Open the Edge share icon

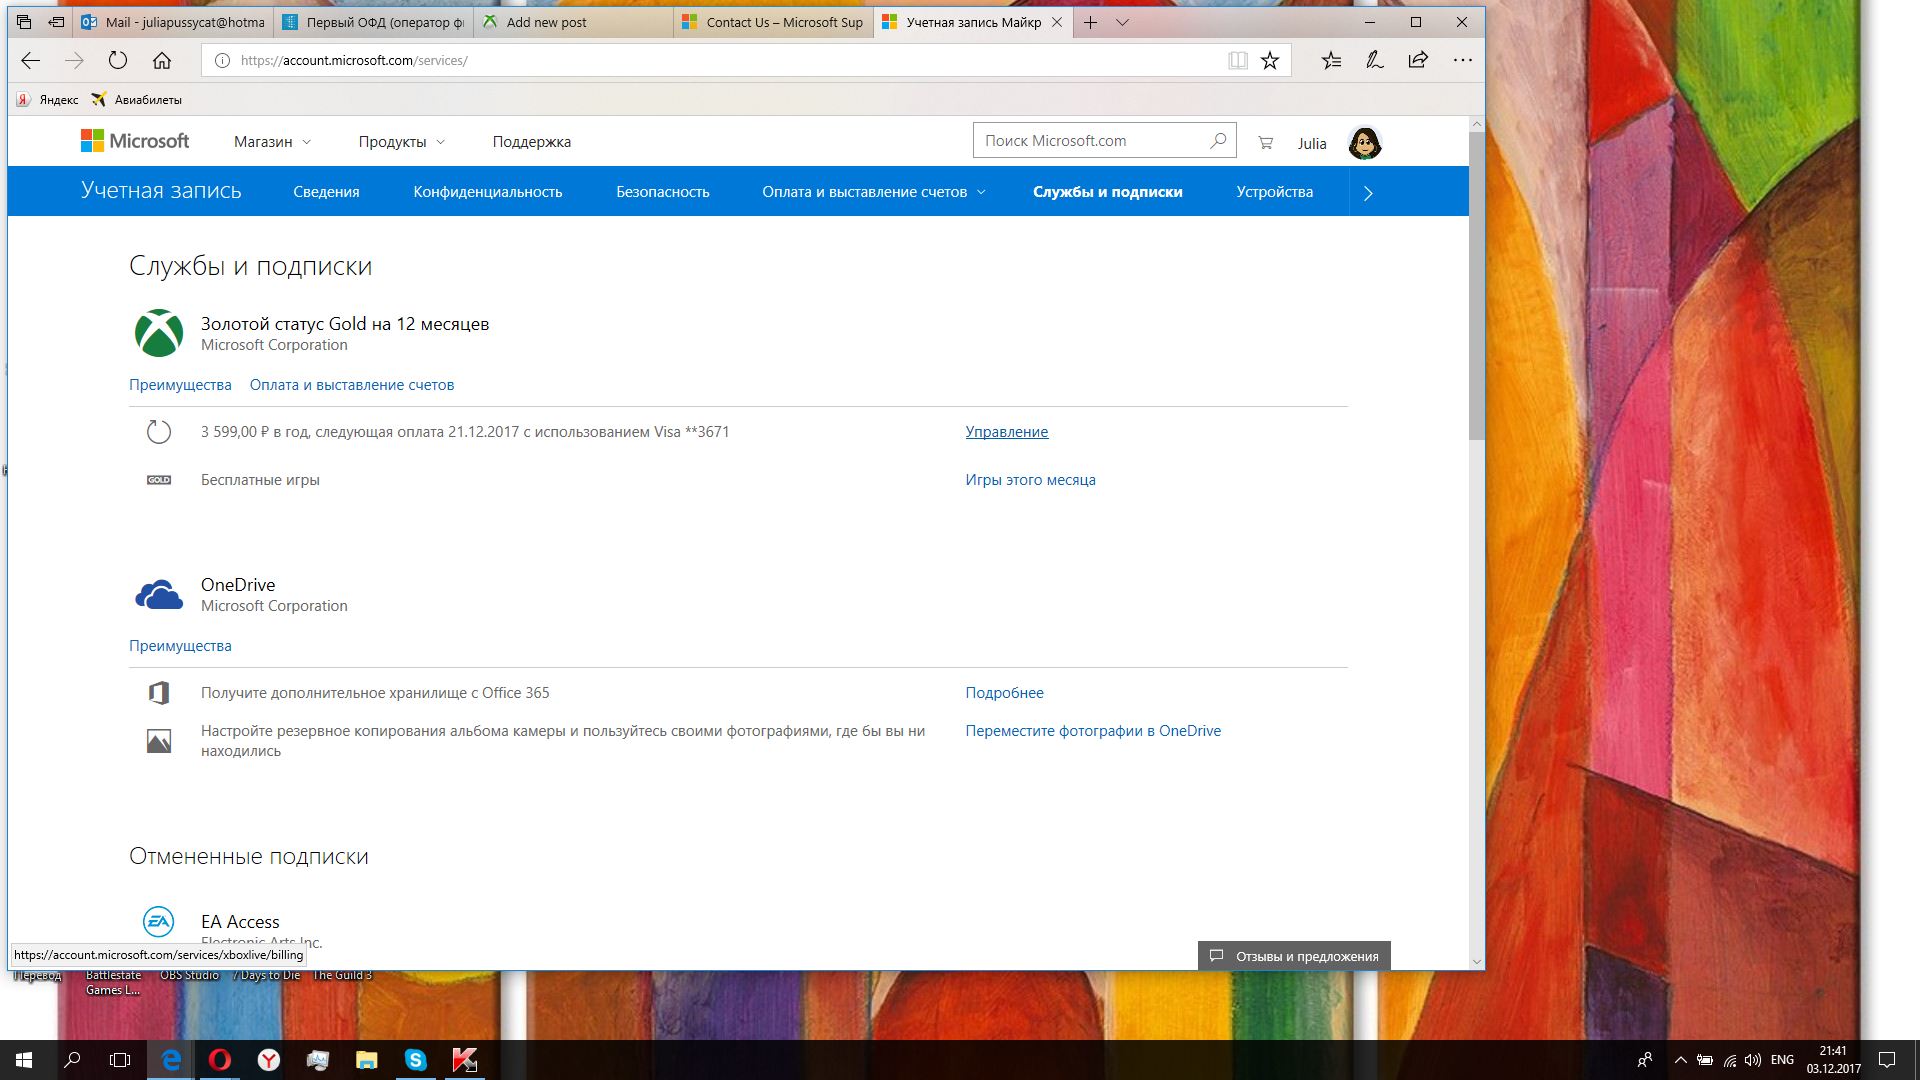point(1418,60)
